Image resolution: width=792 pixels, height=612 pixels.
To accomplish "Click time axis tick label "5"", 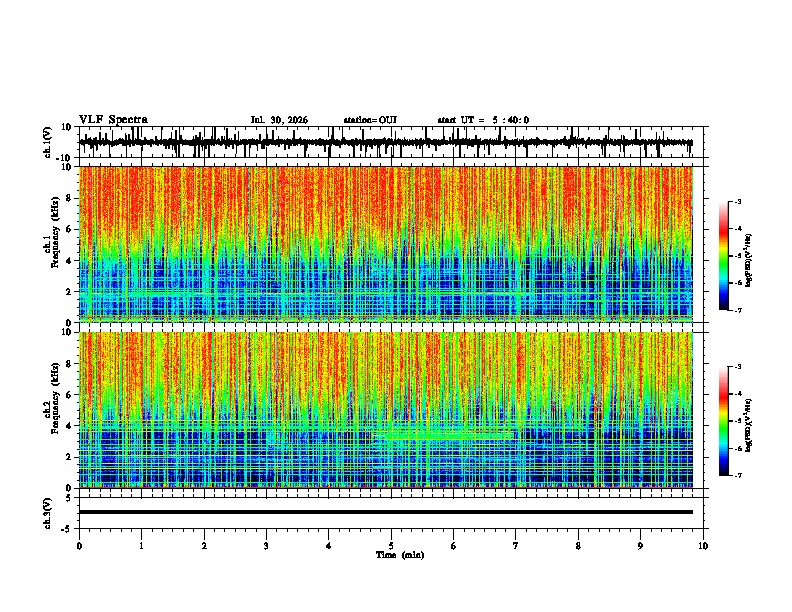I will (x=391, y=546).
